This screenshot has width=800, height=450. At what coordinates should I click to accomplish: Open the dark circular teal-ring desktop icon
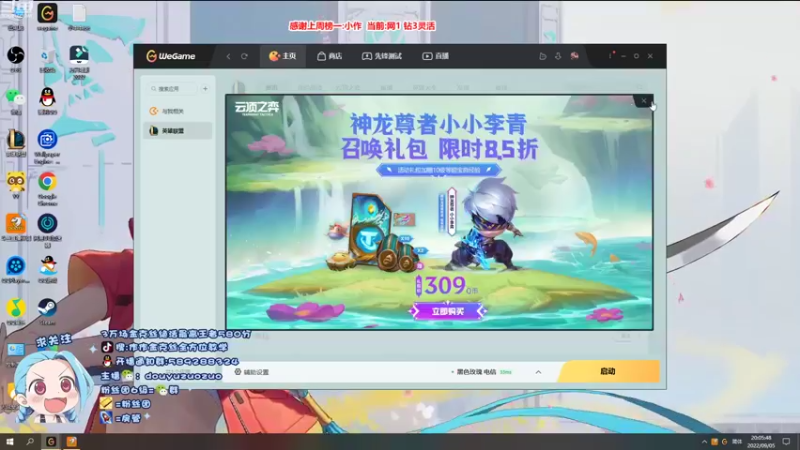(47, 231)
